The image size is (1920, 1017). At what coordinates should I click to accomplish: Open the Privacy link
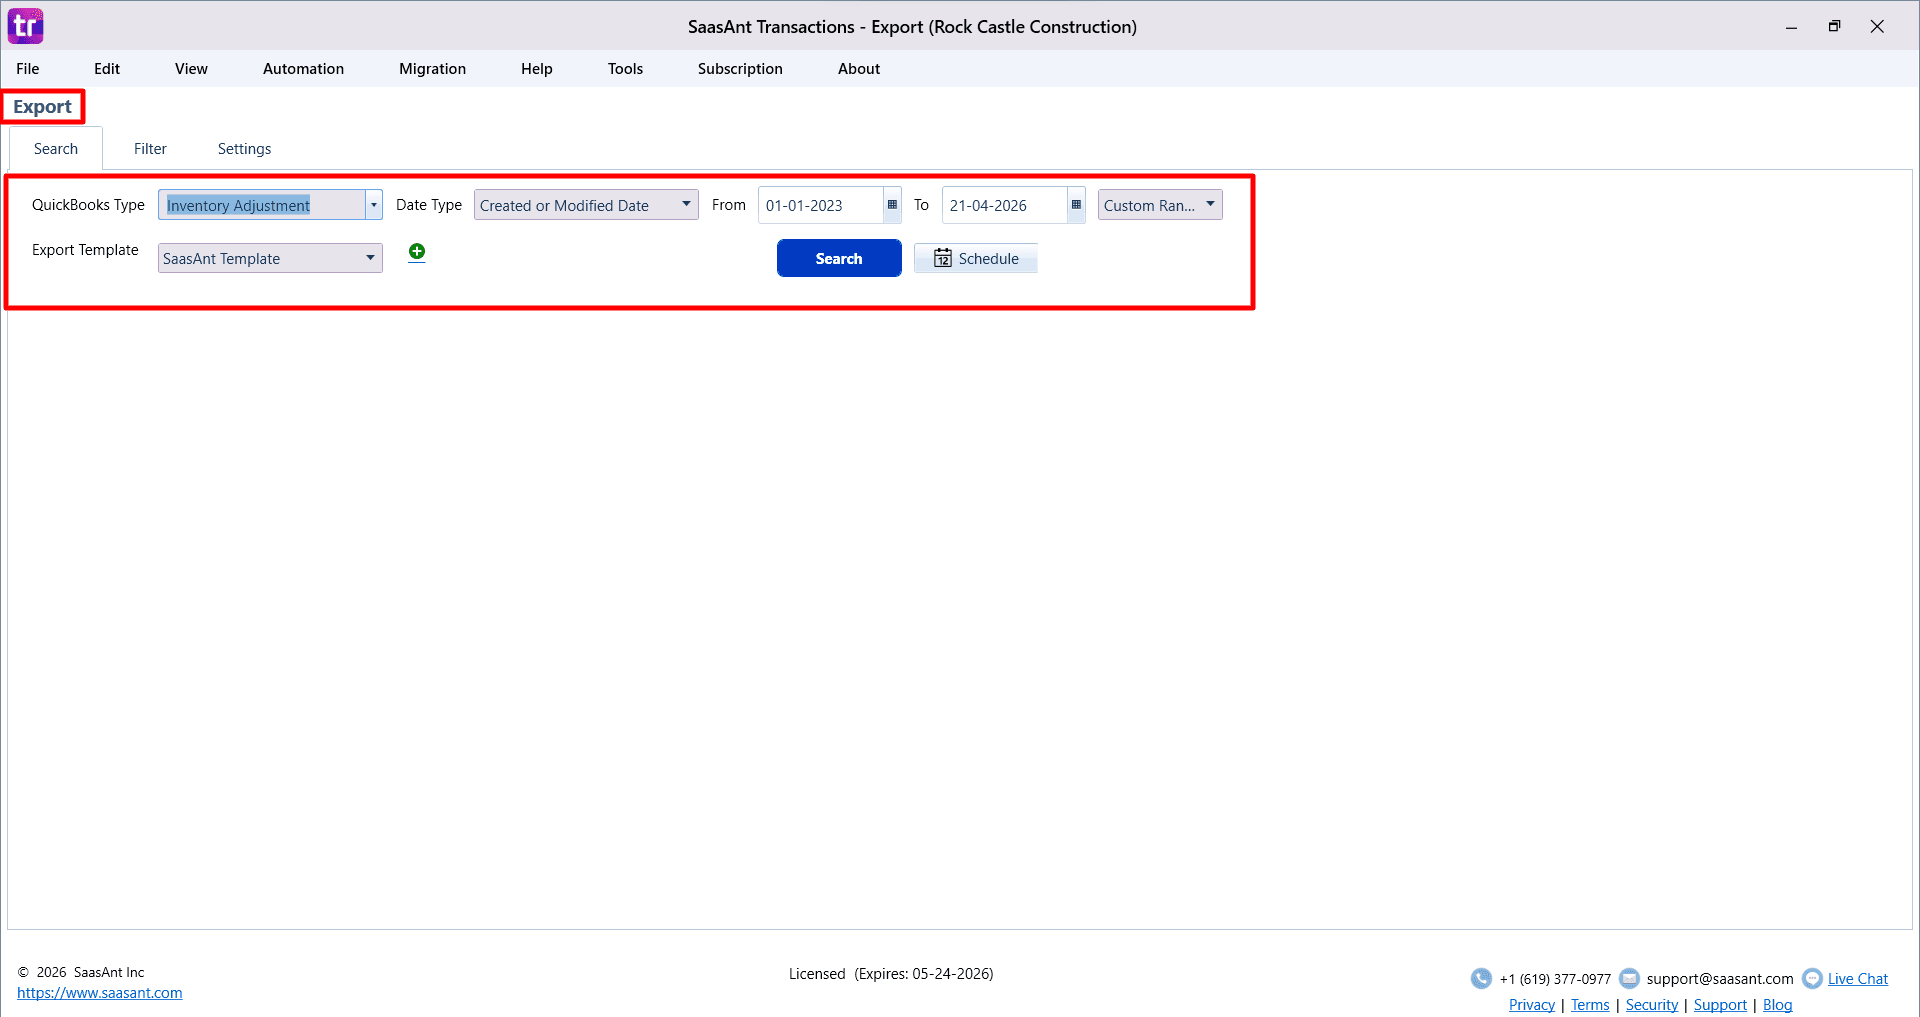click(x=1532, y=1004)
